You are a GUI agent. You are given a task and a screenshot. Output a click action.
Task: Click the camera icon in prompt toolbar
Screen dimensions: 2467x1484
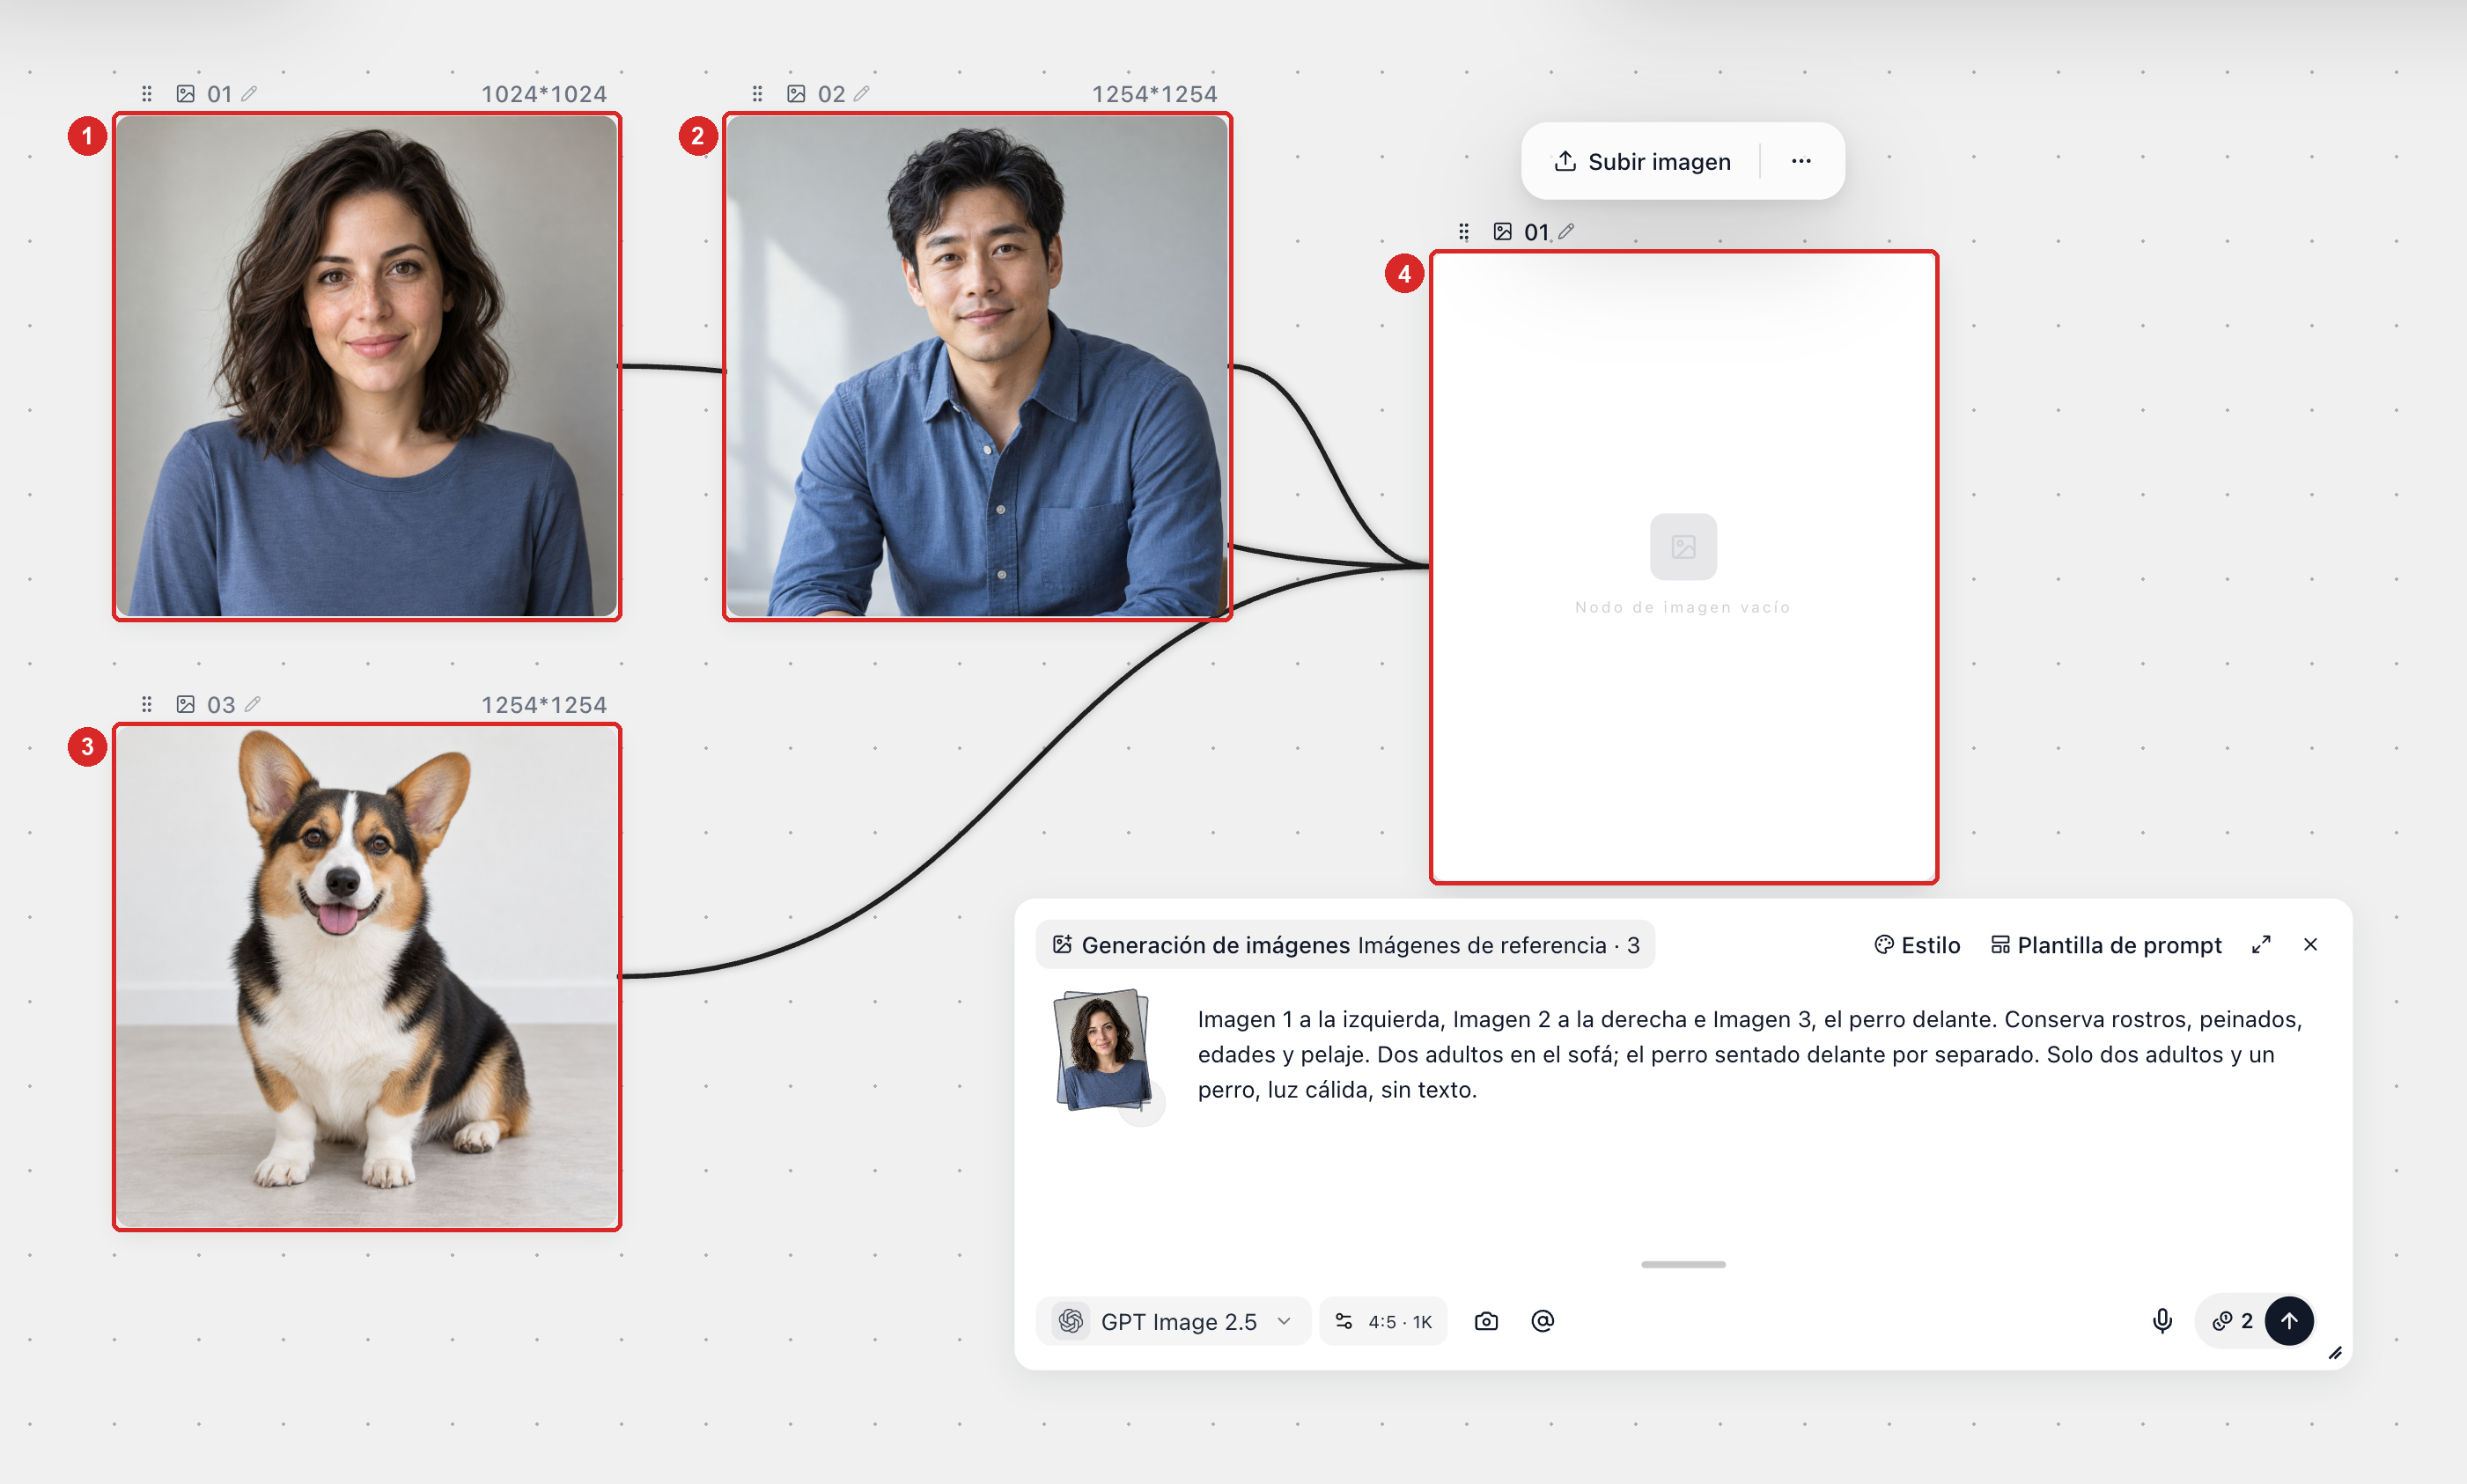(1486, 1321)
